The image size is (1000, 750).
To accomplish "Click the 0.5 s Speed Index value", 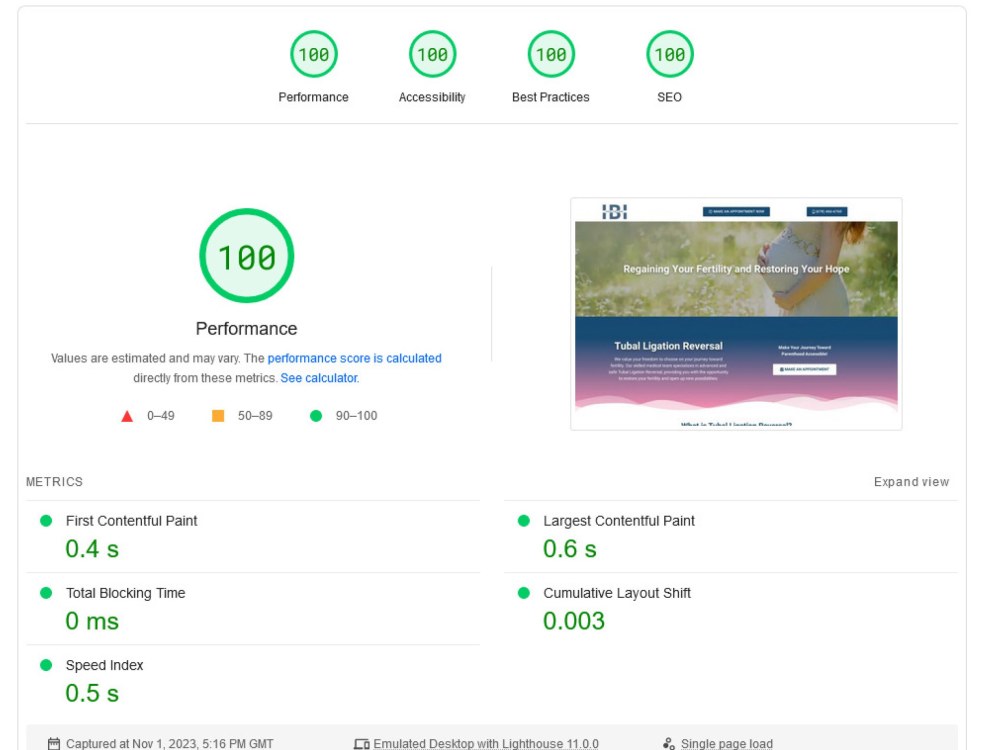I will 92,693.
